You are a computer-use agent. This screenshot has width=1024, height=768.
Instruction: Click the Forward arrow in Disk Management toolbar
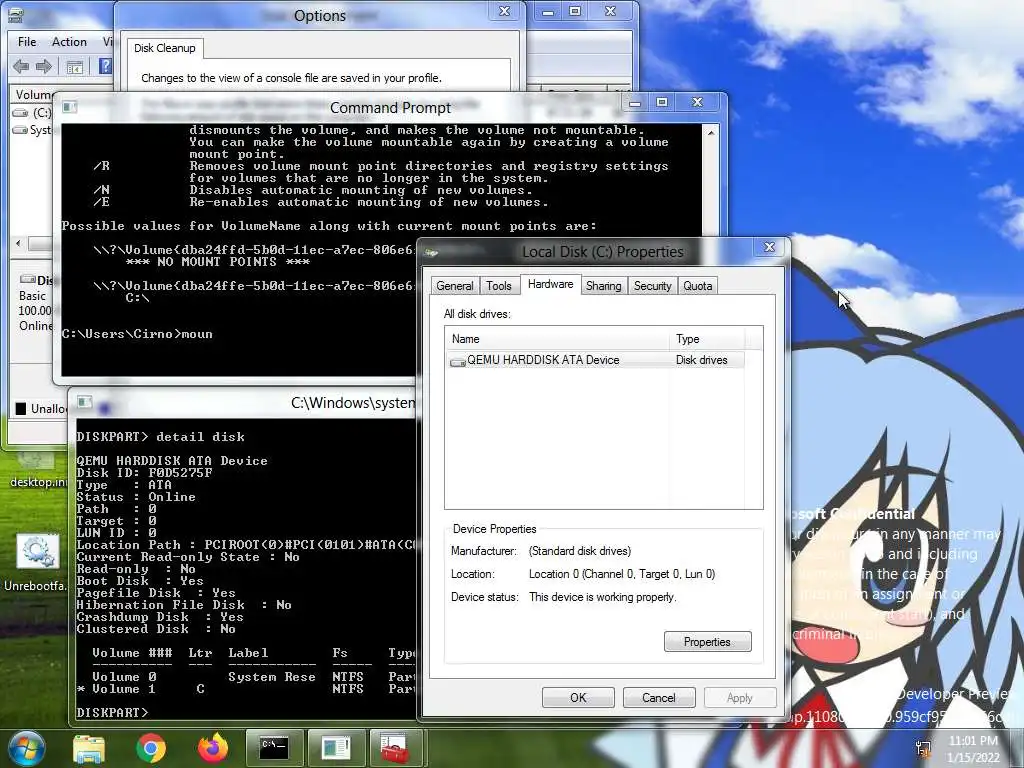tap(44, 66)
